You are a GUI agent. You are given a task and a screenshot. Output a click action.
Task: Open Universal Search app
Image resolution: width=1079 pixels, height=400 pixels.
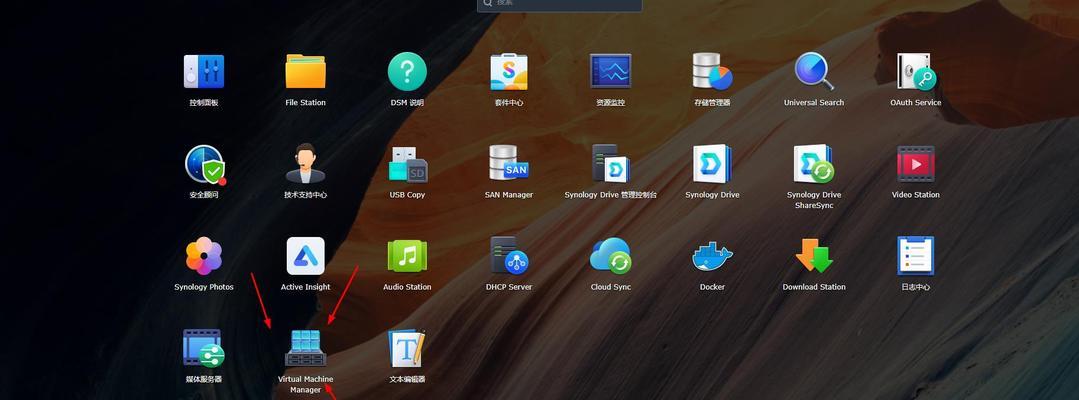814,72
